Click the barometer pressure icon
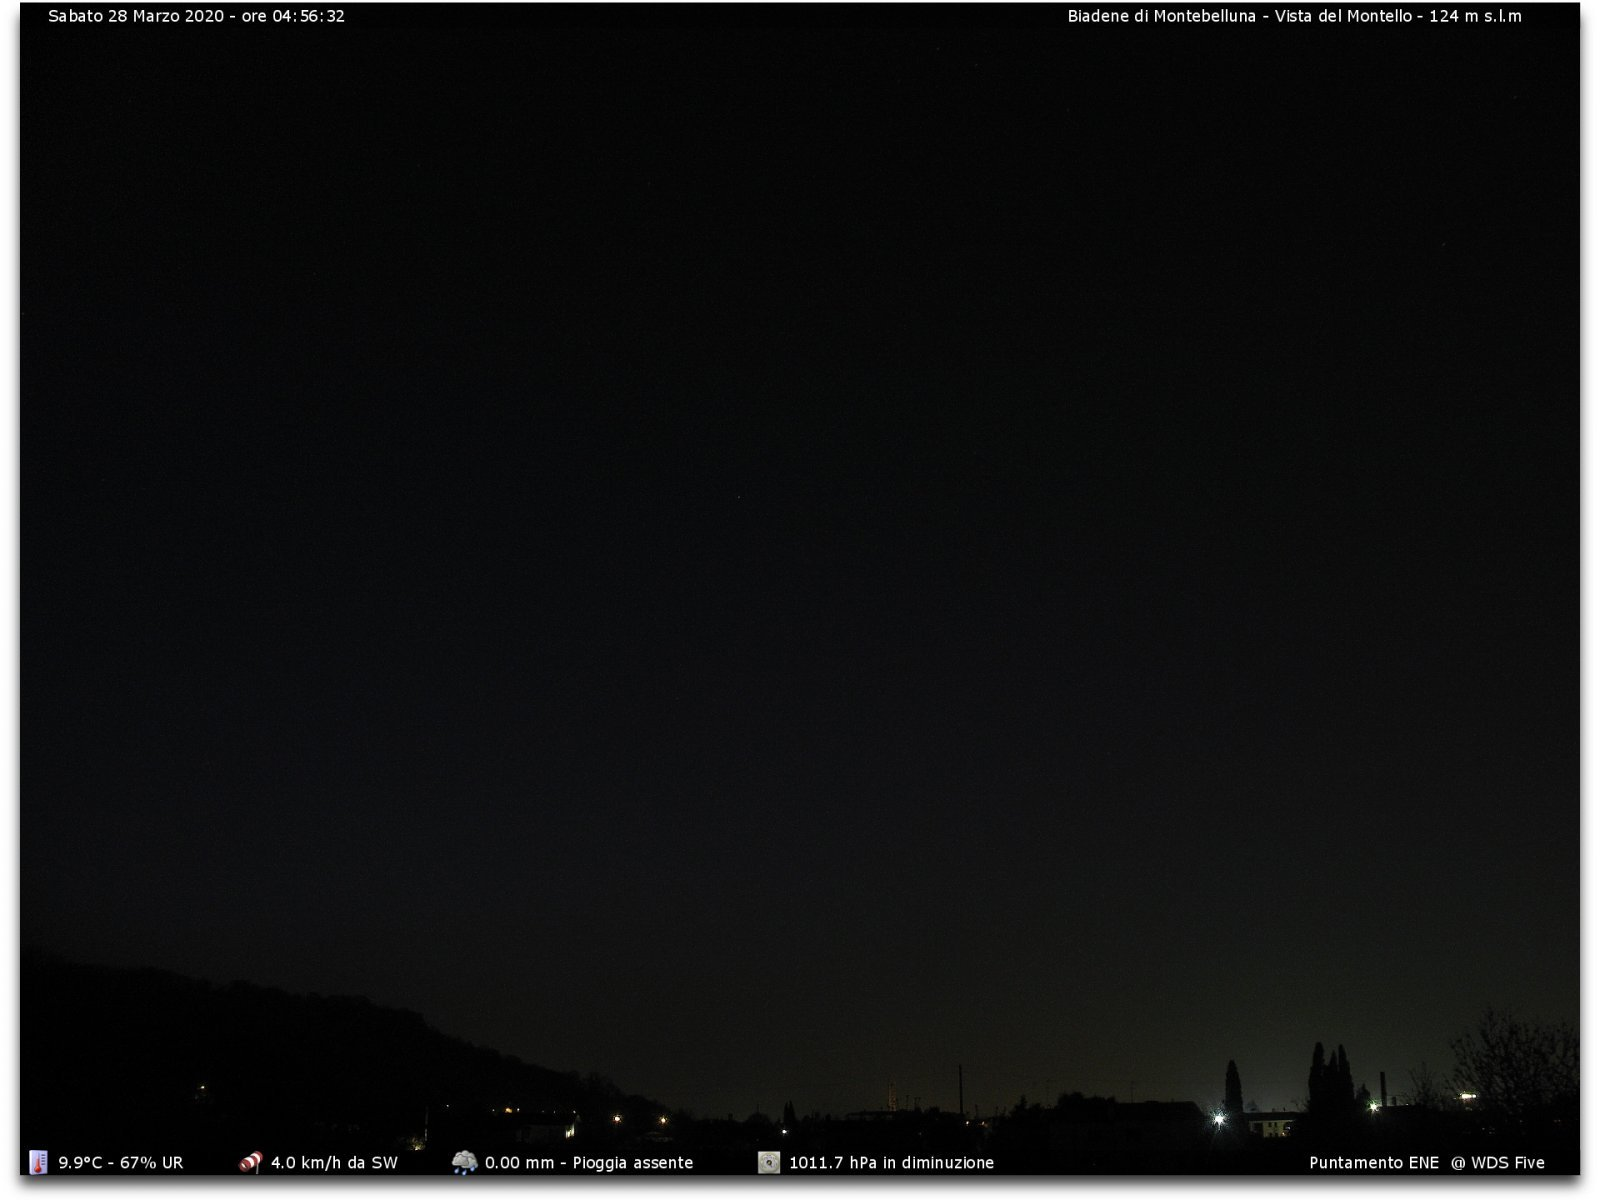 point(768,1162)
